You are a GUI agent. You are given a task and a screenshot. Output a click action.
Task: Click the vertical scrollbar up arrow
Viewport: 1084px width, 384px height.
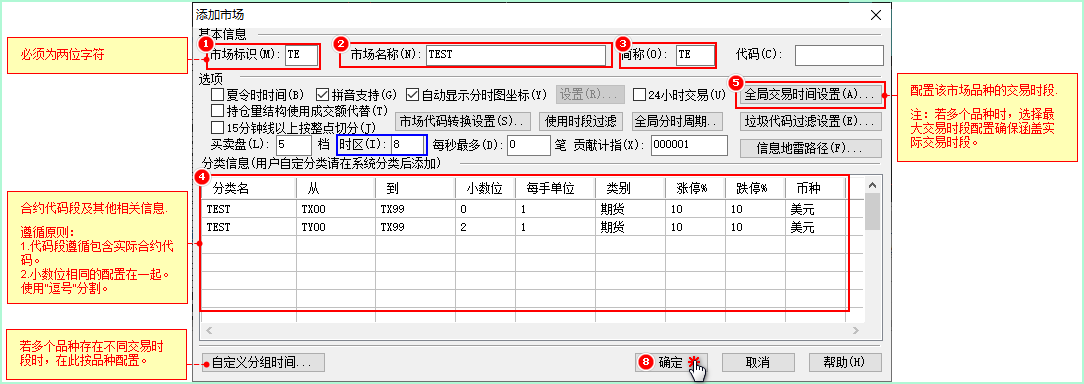point(872,185)
